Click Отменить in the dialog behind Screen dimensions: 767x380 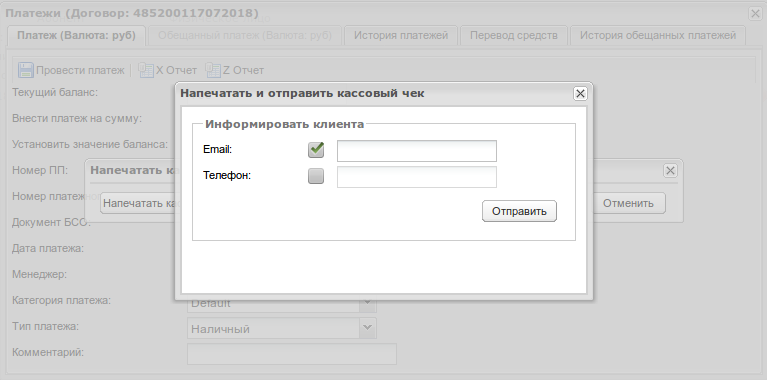point(628,203)
